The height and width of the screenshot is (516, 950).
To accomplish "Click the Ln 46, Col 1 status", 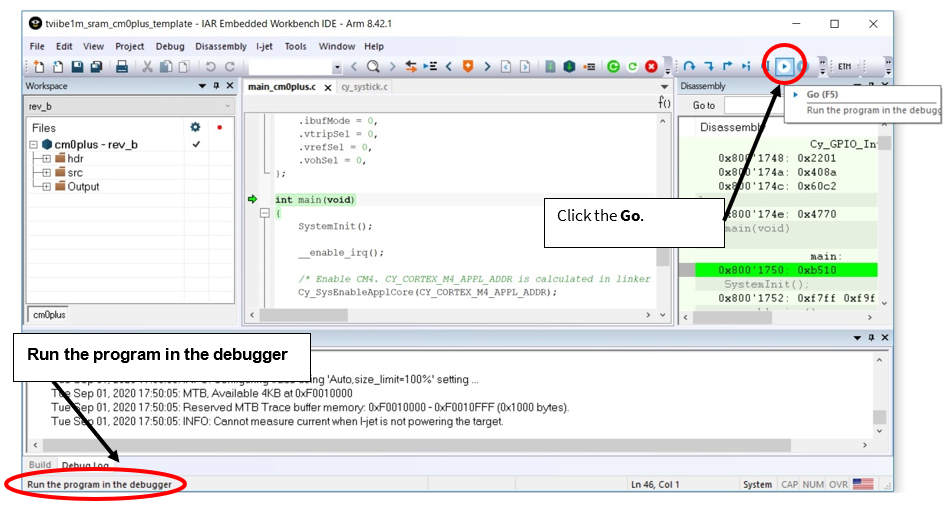I will pyautogui.click(x=655, y=485).
